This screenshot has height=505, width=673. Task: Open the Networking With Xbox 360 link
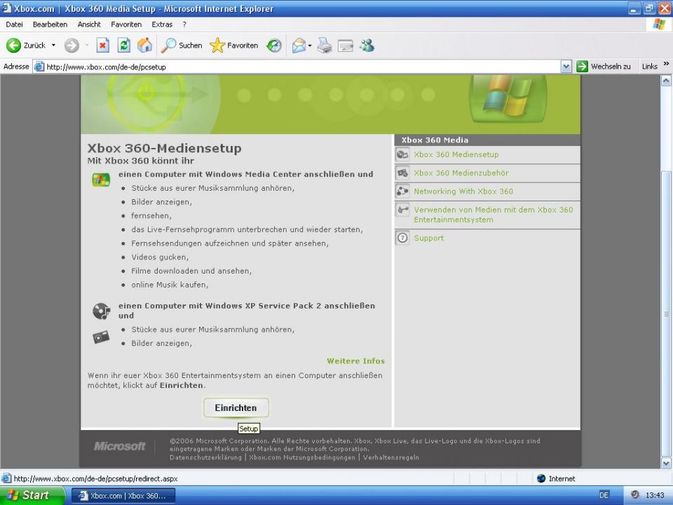[x=463, y=191]
